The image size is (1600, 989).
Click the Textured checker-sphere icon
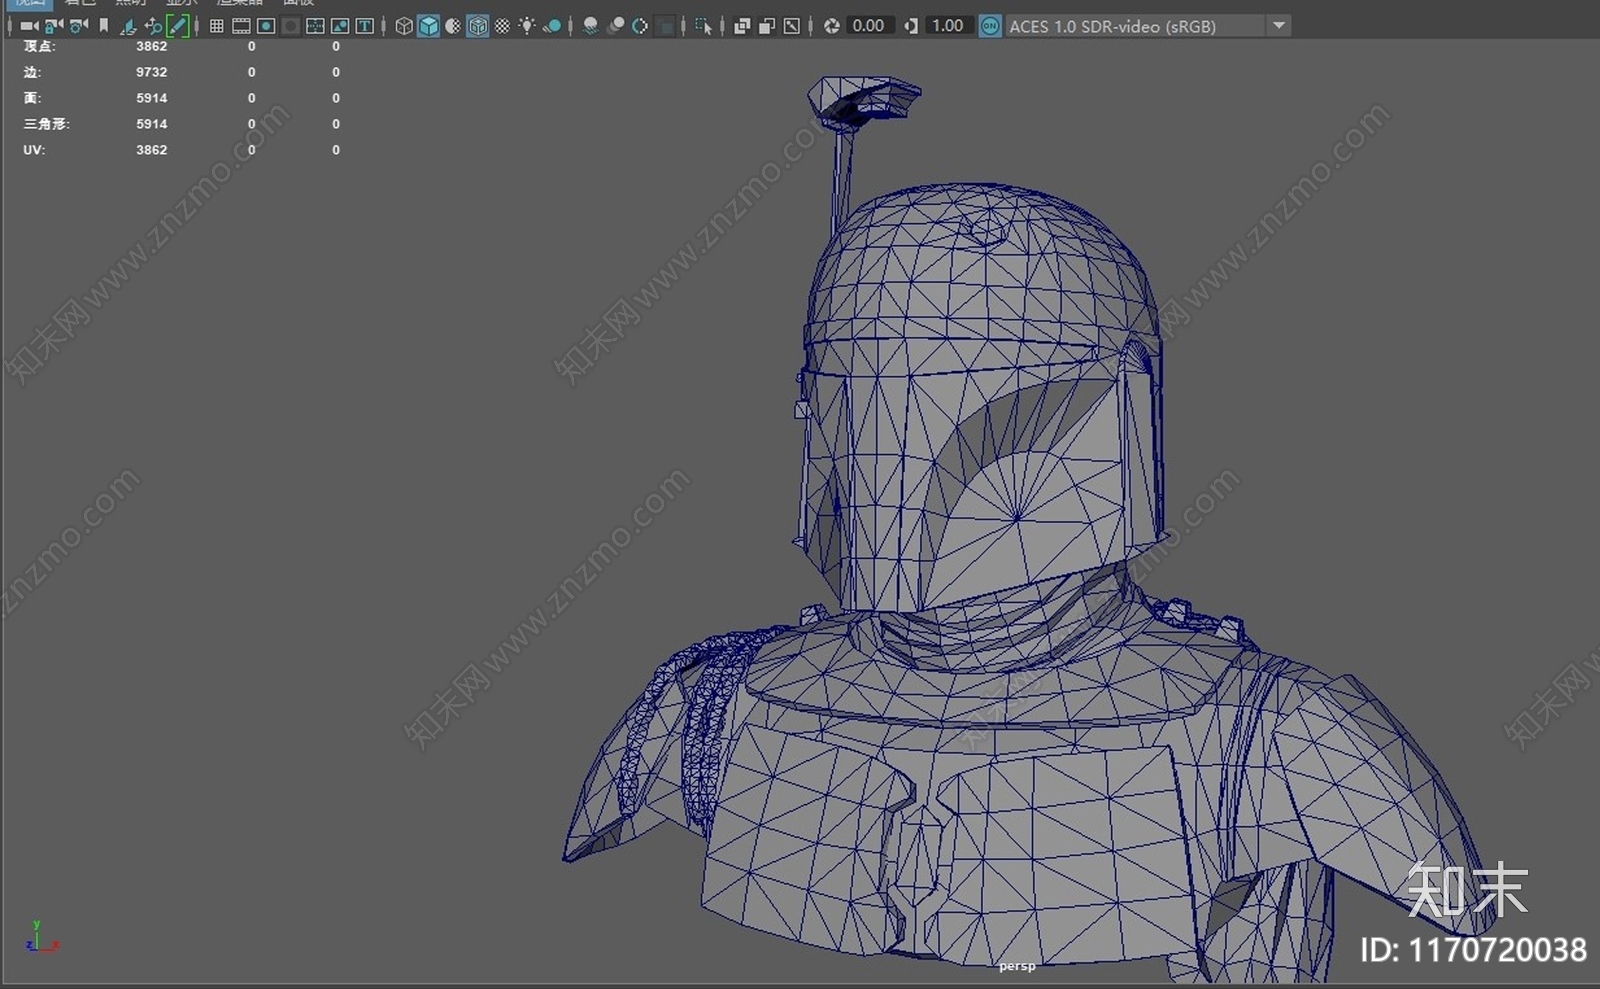point(502,26)
